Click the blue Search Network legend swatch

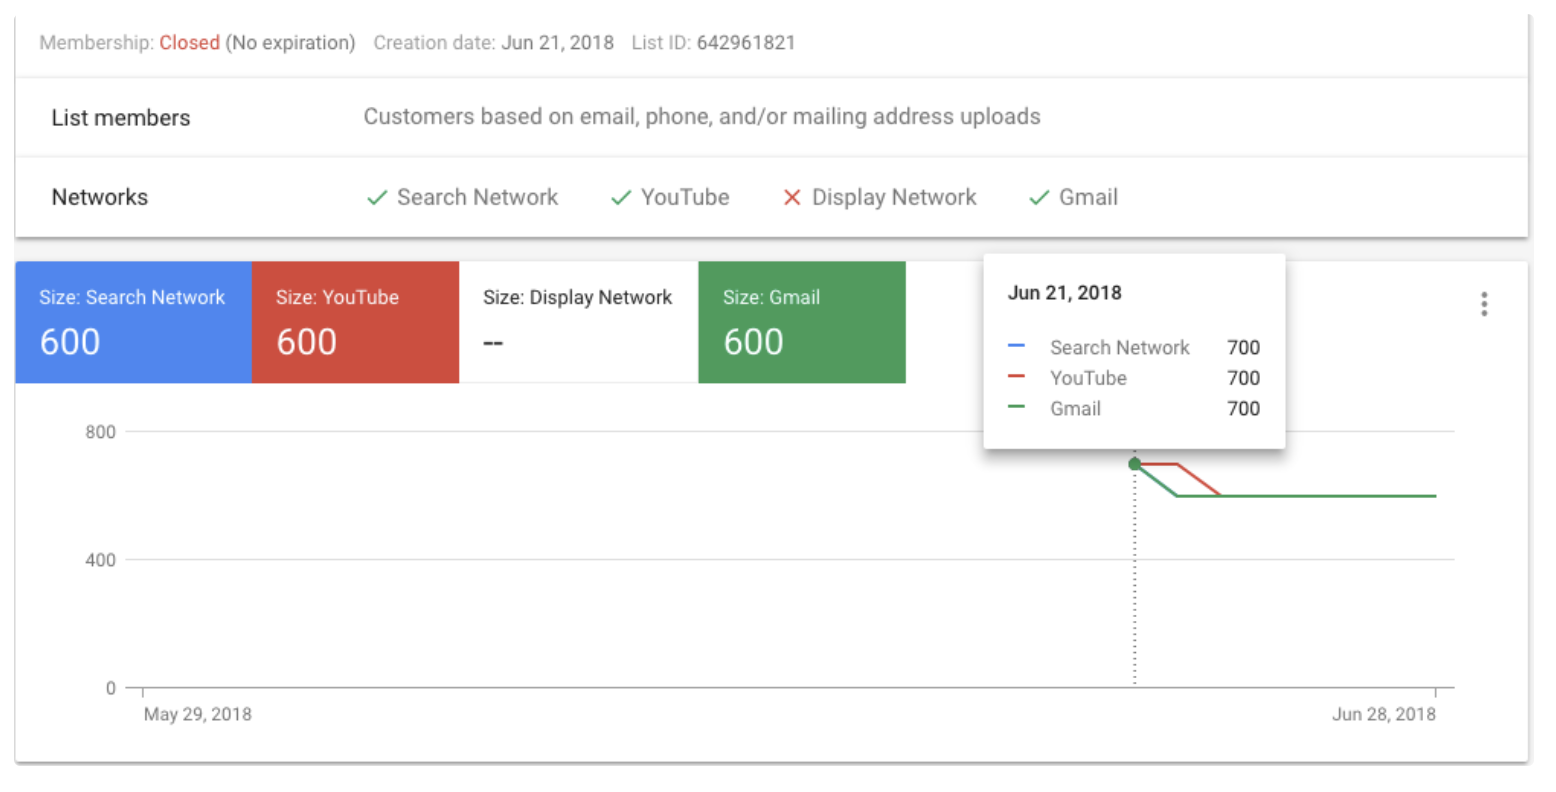pos(1017,347)
